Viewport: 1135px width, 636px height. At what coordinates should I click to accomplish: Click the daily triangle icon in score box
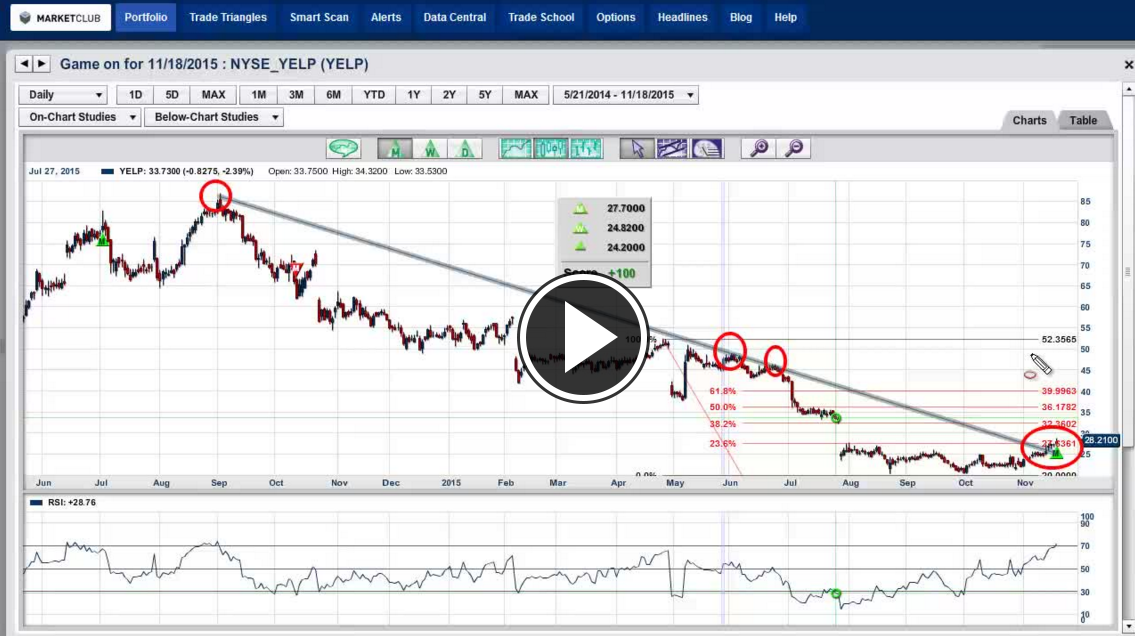(x=581, y=247)
